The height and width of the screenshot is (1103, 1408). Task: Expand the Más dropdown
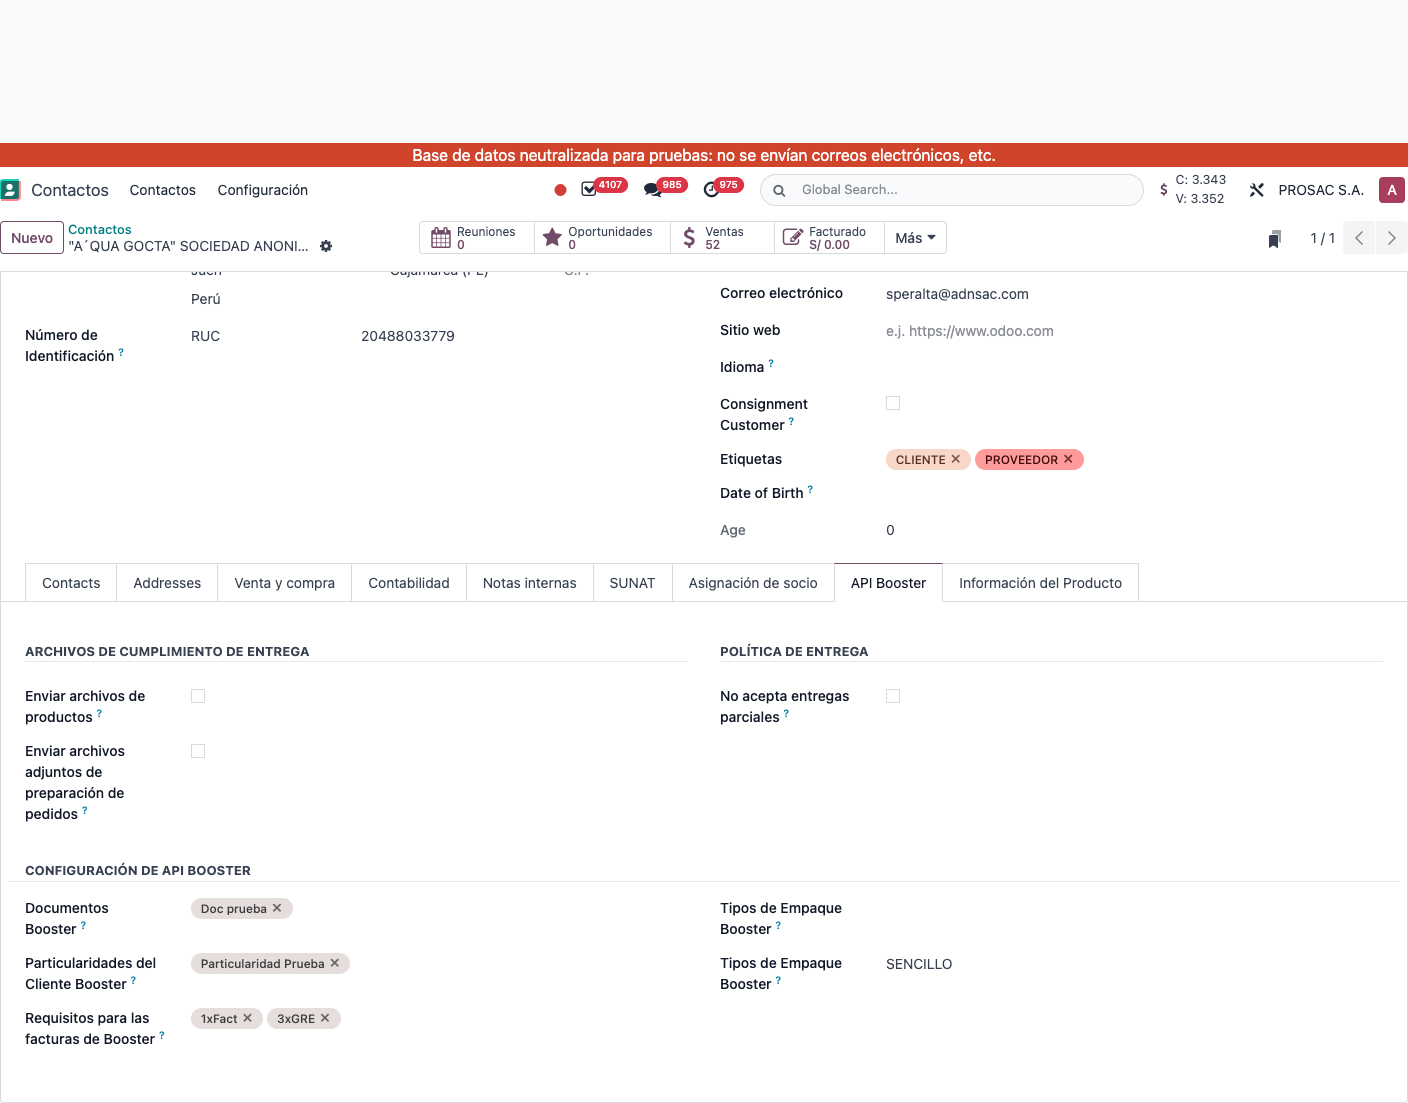tap(915, 238)
